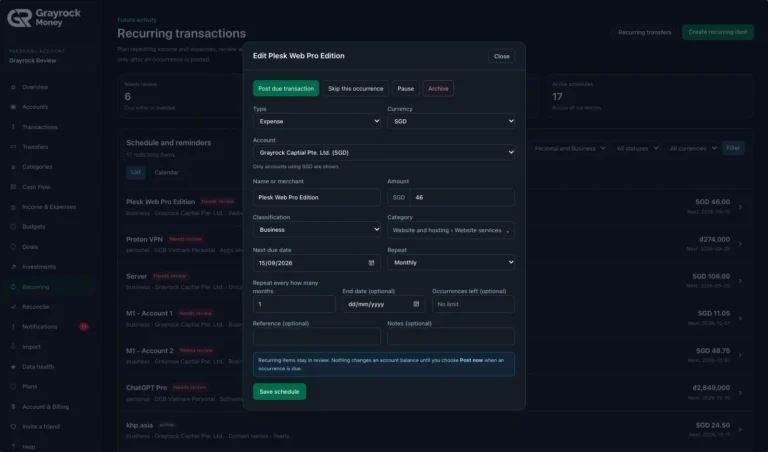Select the khp.asia row
Image resolution: width=768 pixels, height=452 pixels.
[435, 430]
